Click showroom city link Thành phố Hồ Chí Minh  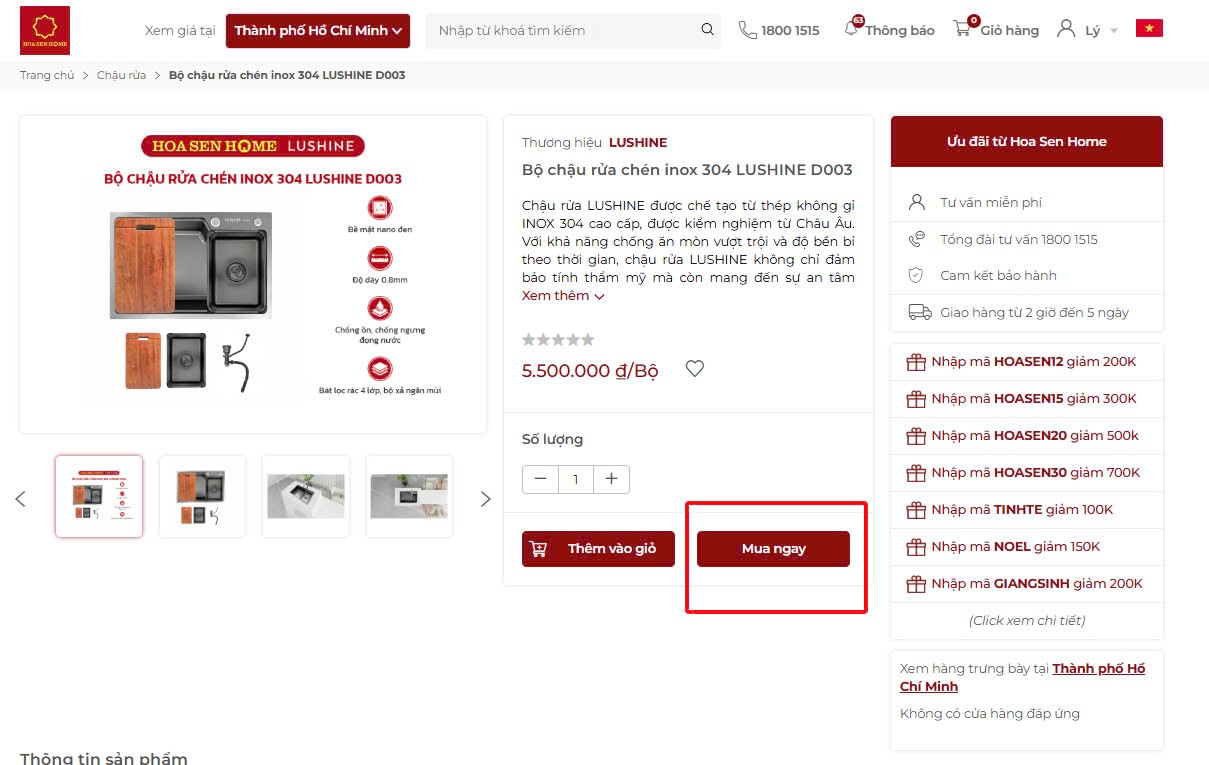click(x=1022, y=677)
